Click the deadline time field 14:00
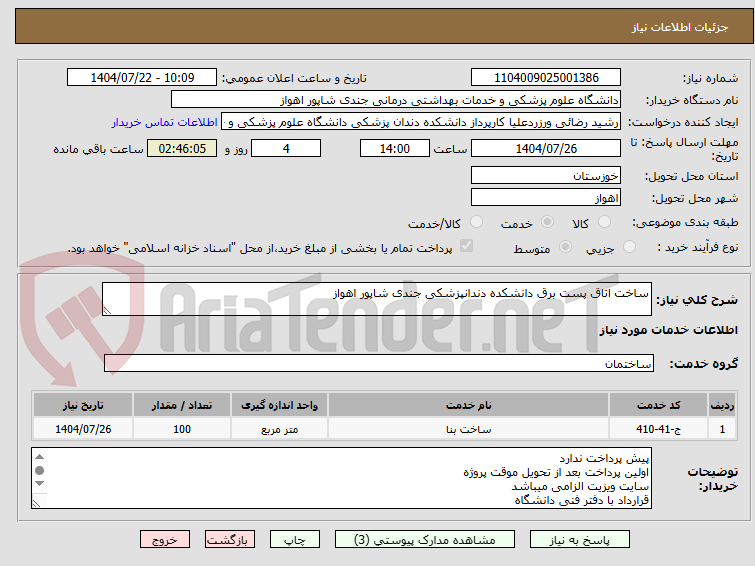 tap(394, 148)
